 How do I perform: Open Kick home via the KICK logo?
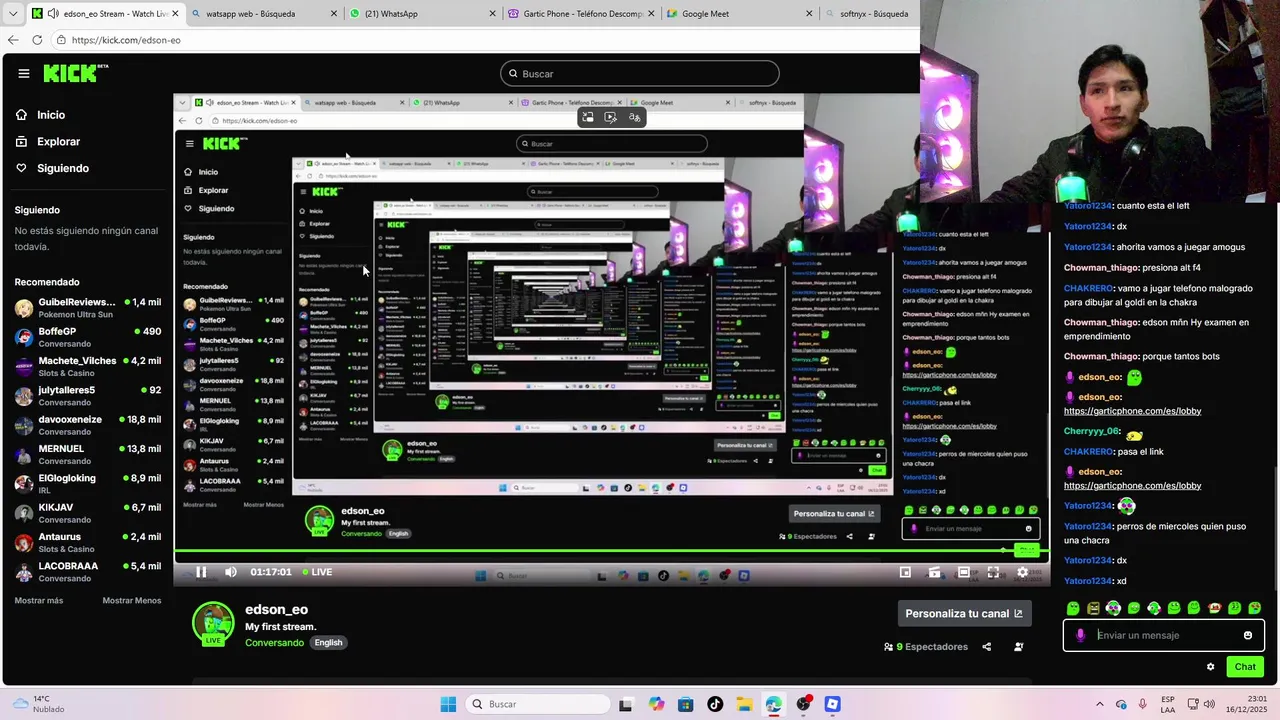point(75,73)
